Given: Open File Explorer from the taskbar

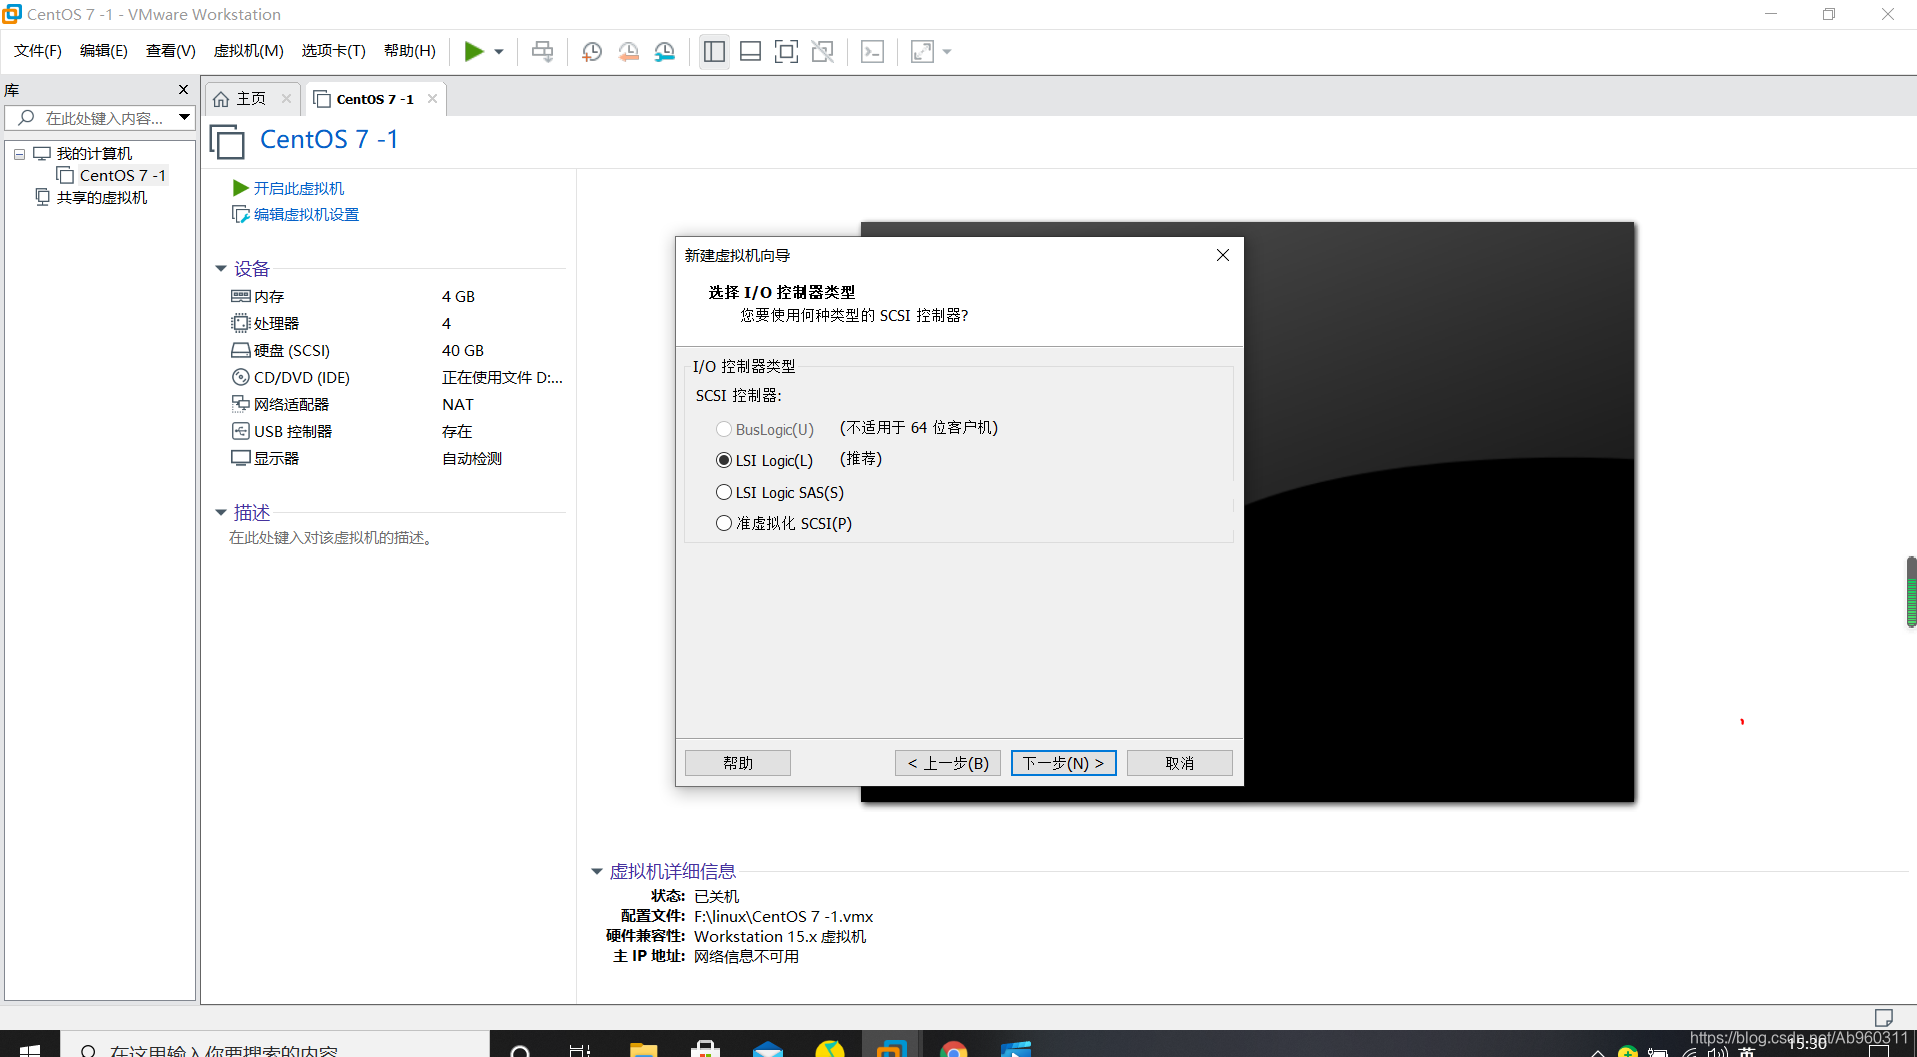Looking at the screenshot, I should (643, 1049).
